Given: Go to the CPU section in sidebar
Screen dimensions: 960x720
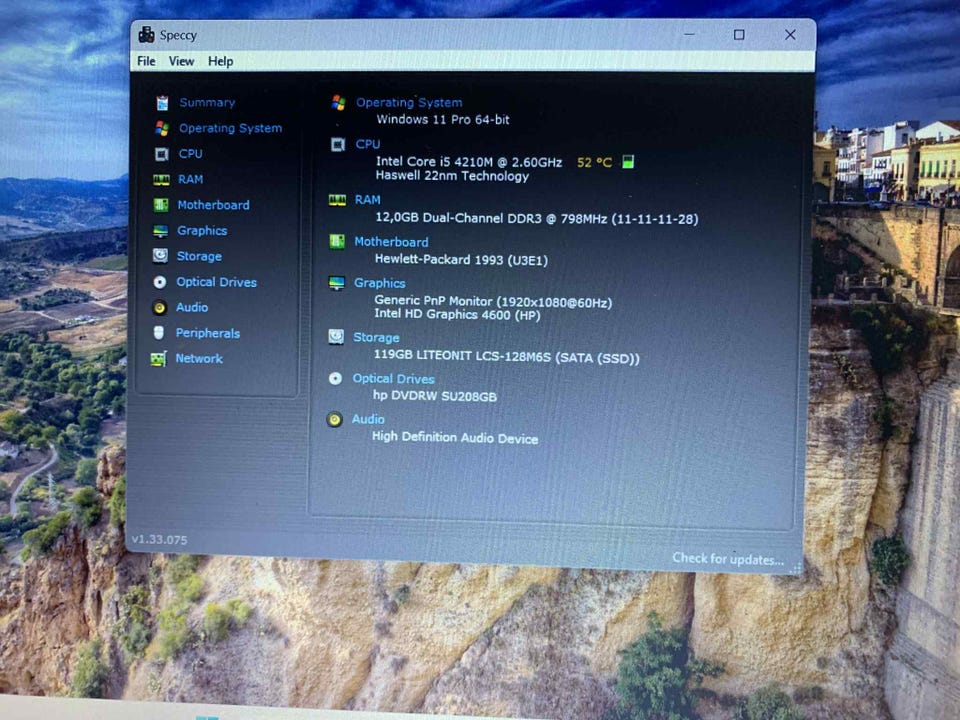Looking at the screenshot, I should [x=190, y=154].
